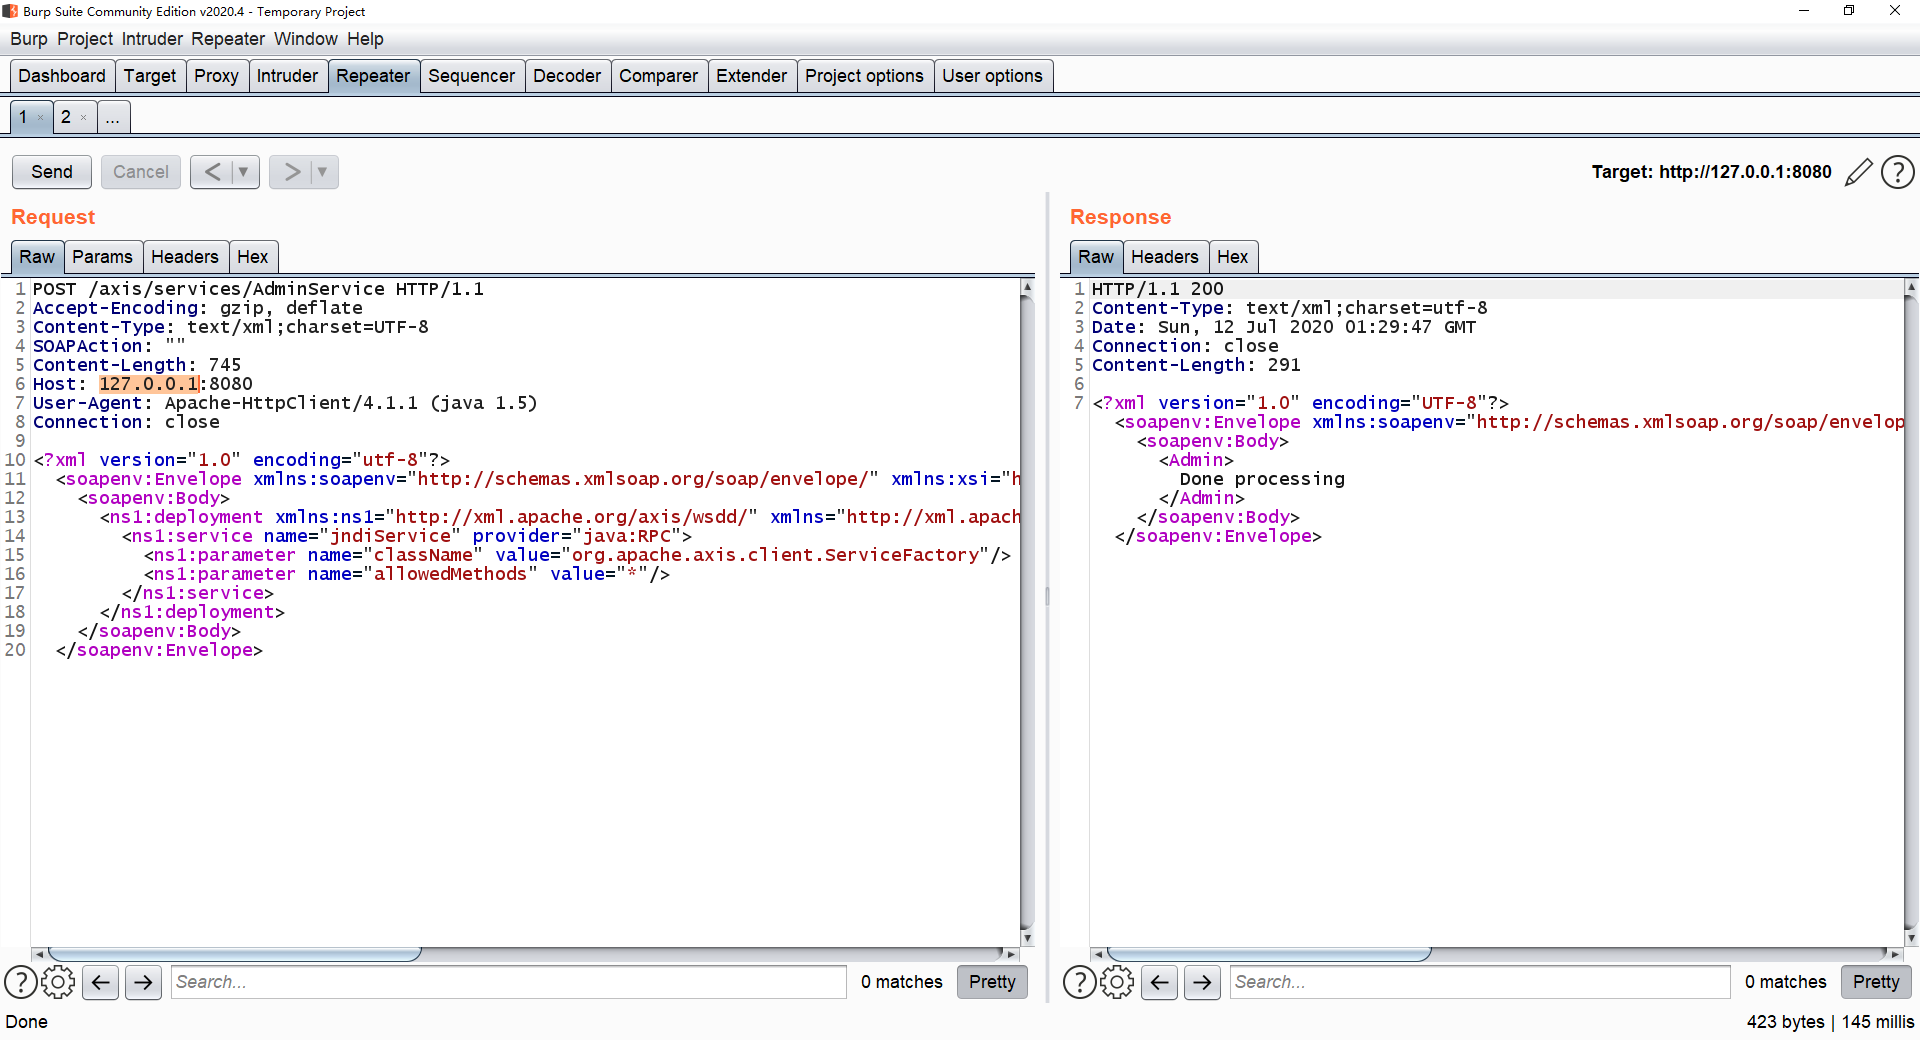The width and height of the screenshot is (1920, 1040).
Task: Show request Params view
Action: (102, 257)
